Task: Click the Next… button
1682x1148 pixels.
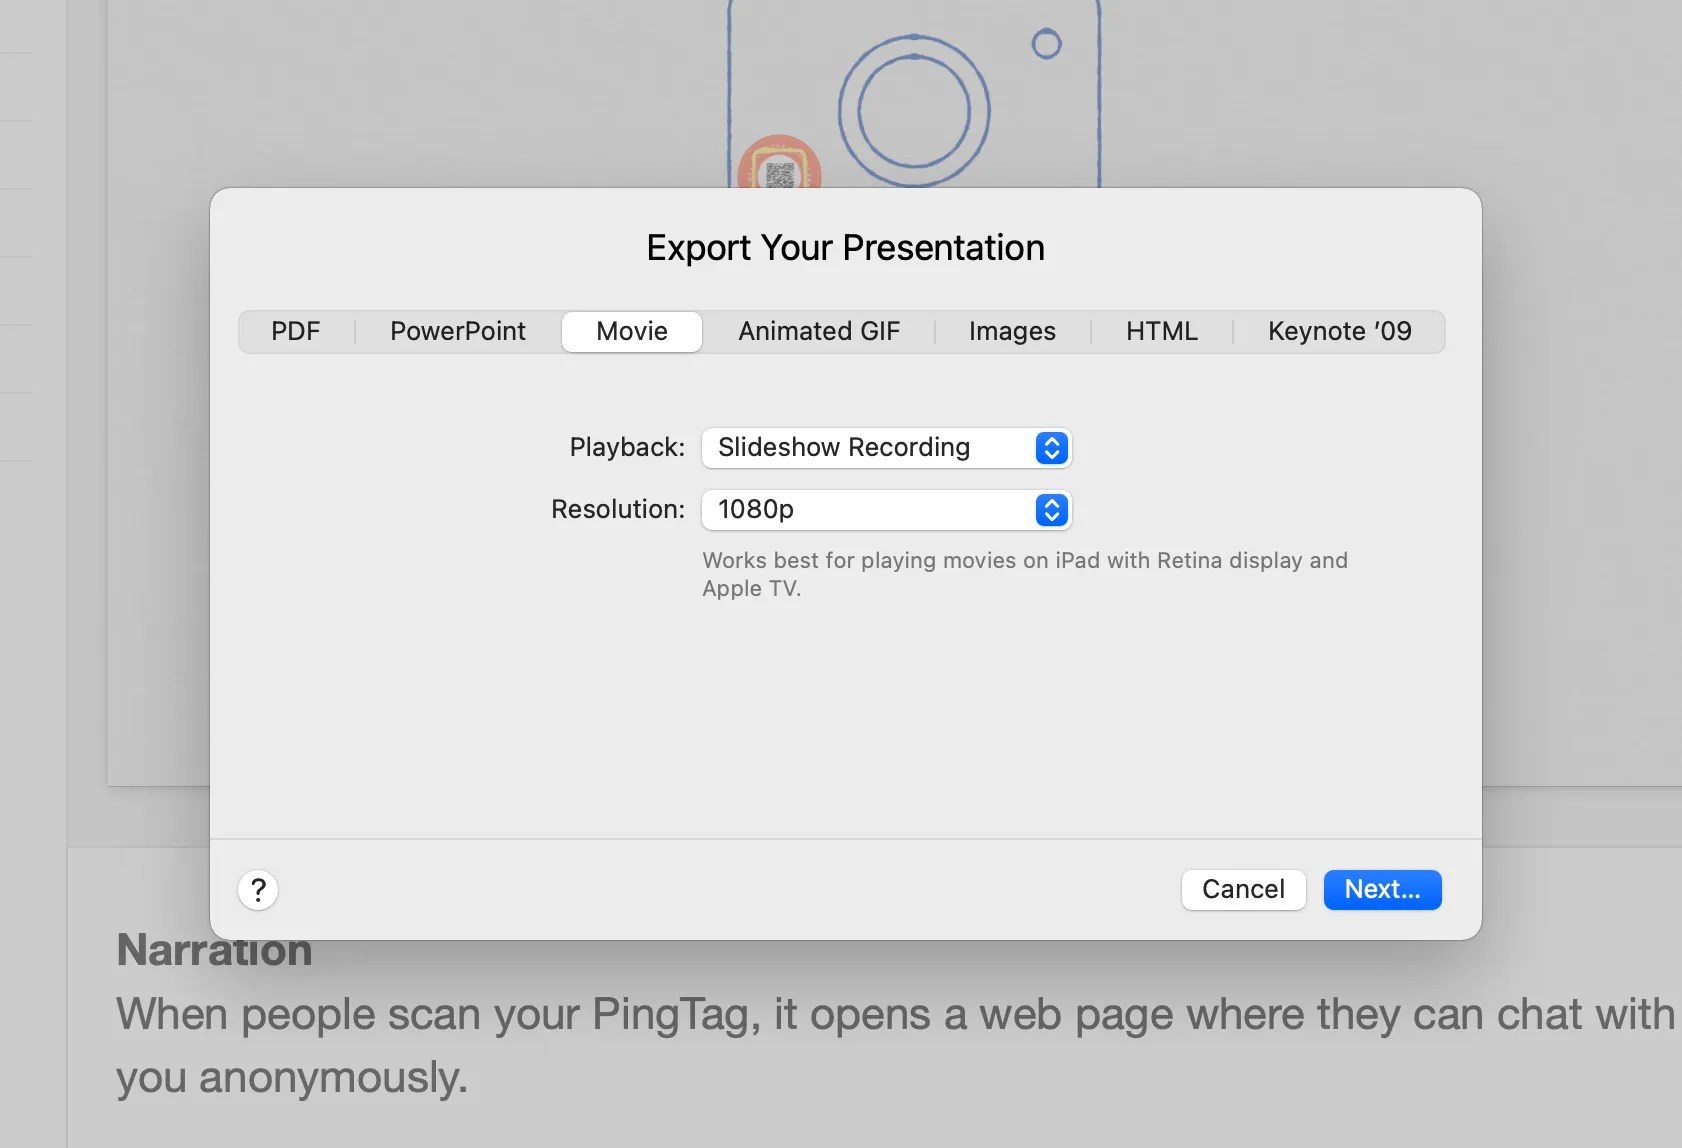Action: click(x=1382, y=889)
